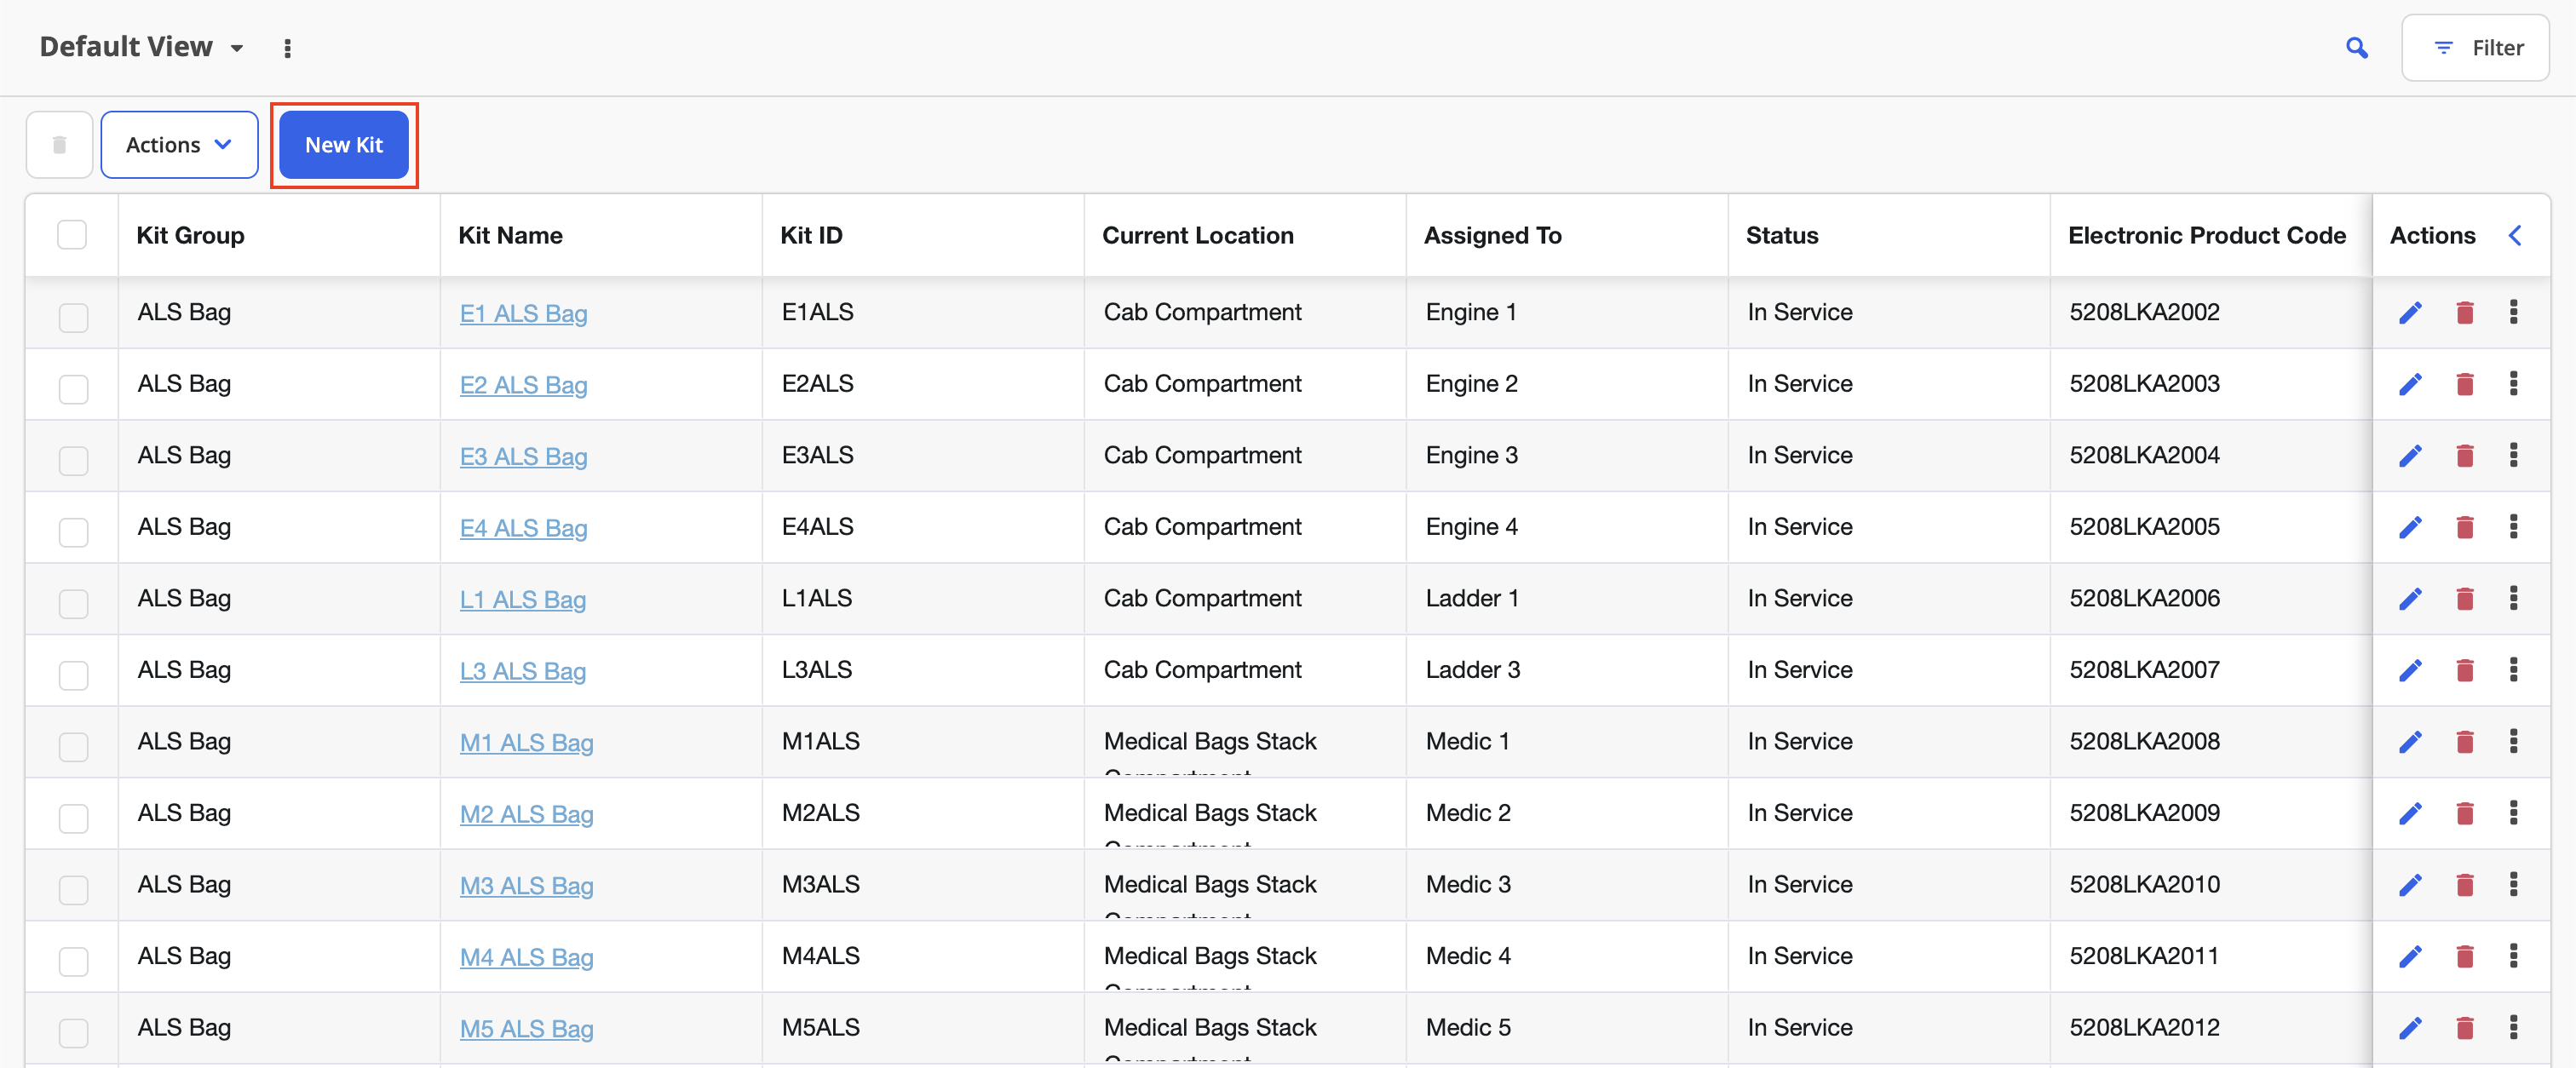Open the E2 ALS Bag link
Viewport: 2576px width, 1068px height.
pos(523,385)
